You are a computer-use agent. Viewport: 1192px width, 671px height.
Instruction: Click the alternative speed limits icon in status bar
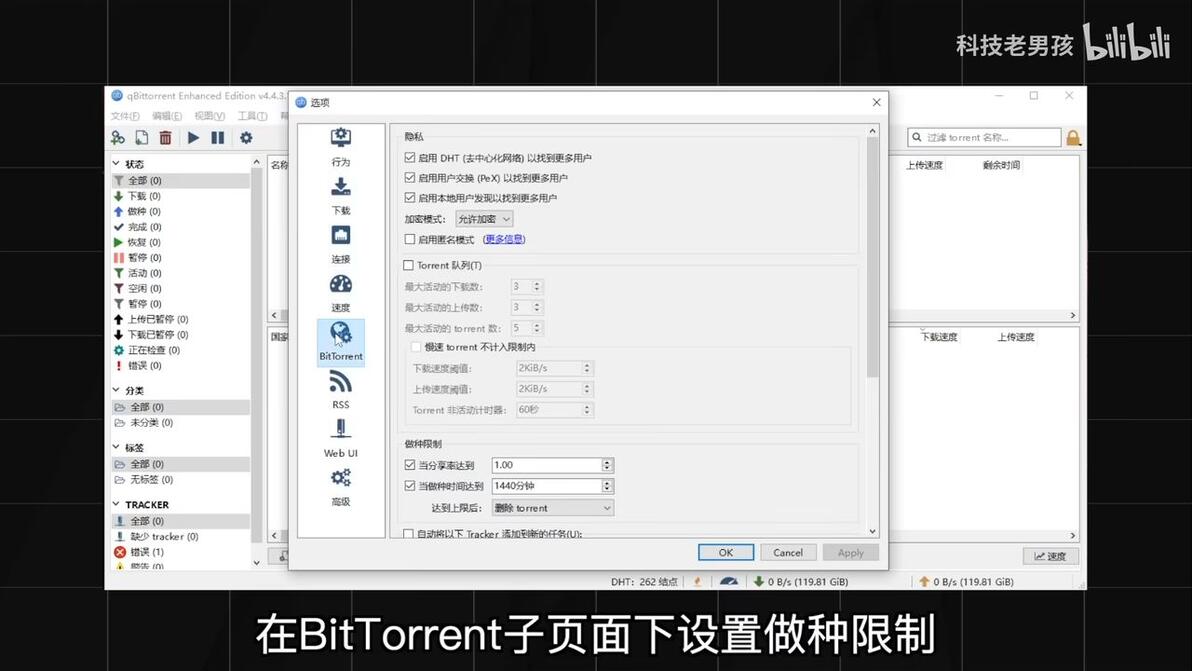729,581
